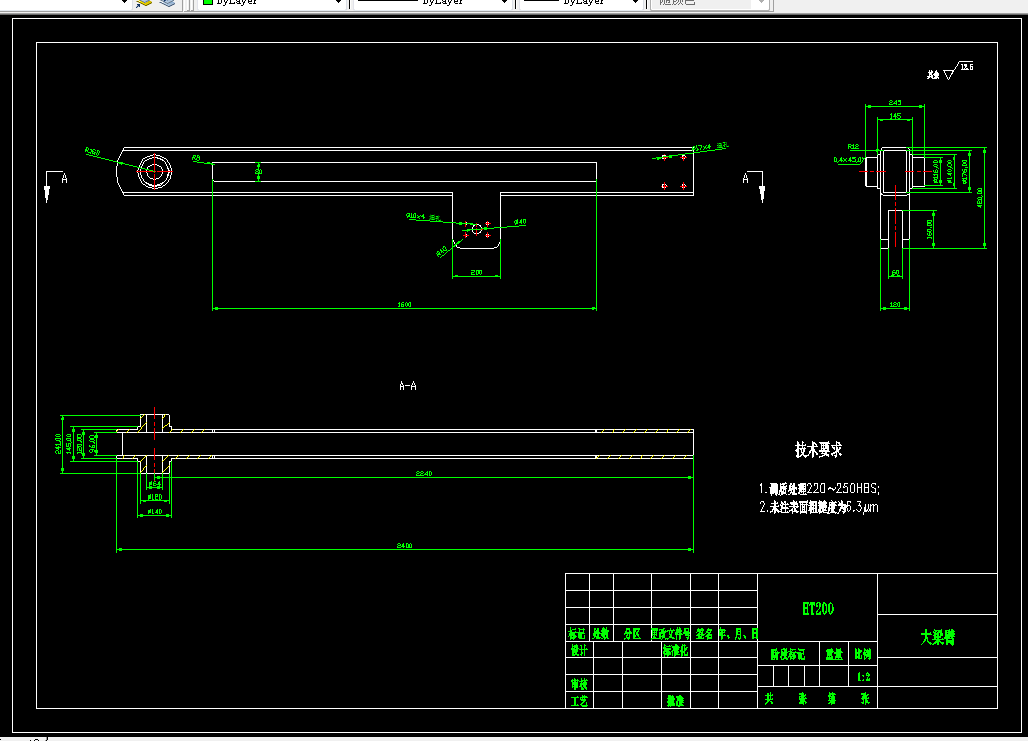Select the 标准化 title block cell
1028x741 pixels.
[675, 651]
